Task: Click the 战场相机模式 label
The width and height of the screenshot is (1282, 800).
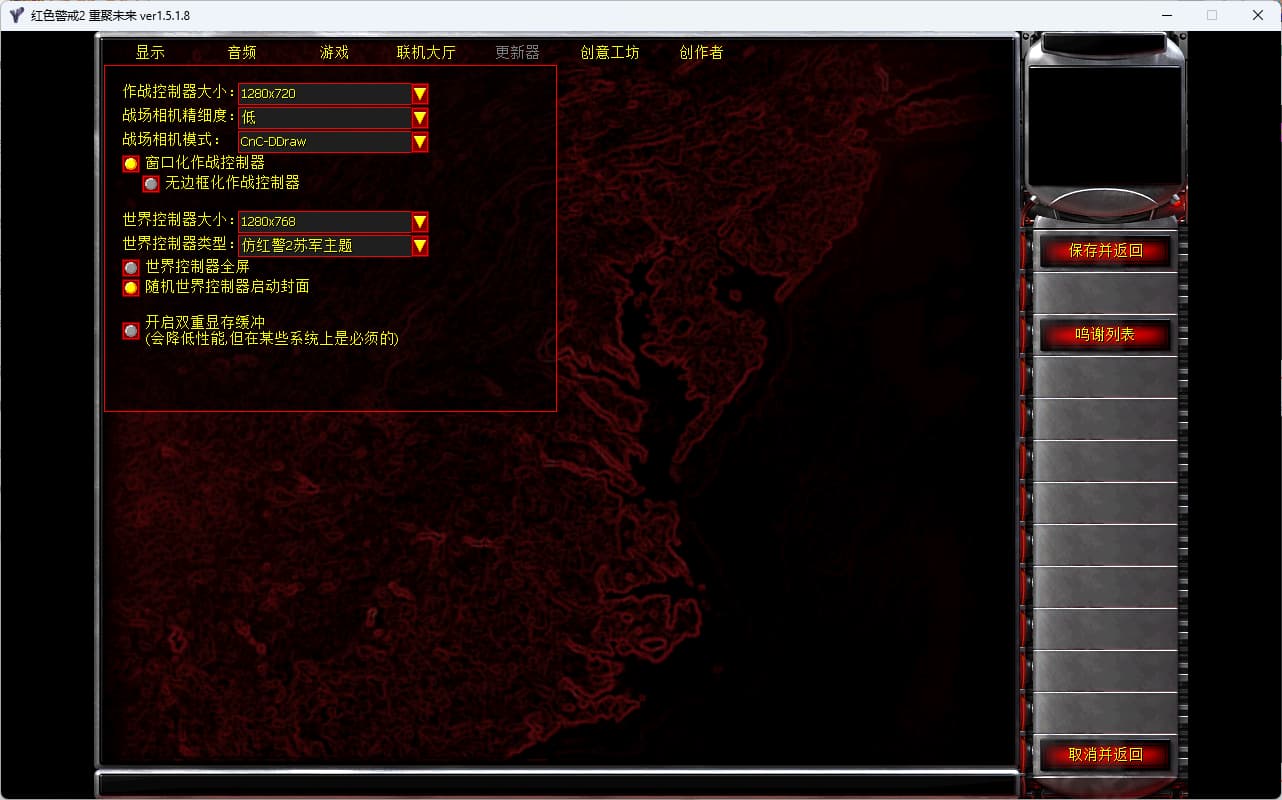Action: (172, 140)
